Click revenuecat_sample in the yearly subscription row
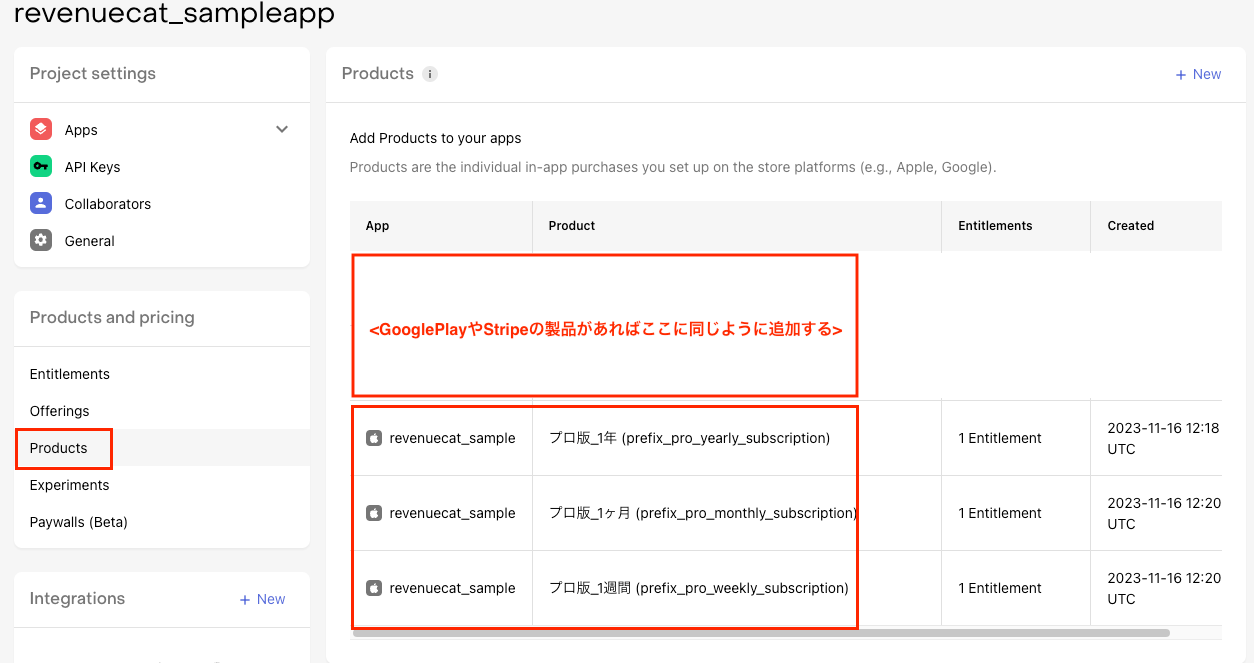This screenshot has width=1254, height=663. [x=452, y=438]
